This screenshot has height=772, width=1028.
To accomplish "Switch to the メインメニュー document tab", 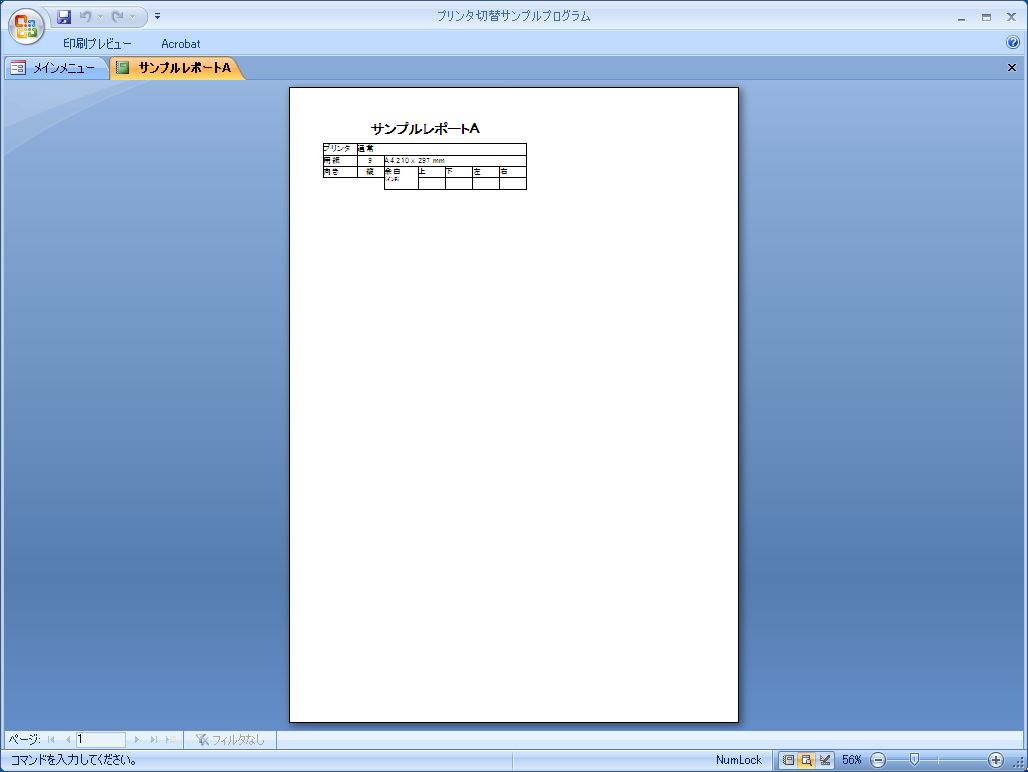I will (x=55, y=68).
